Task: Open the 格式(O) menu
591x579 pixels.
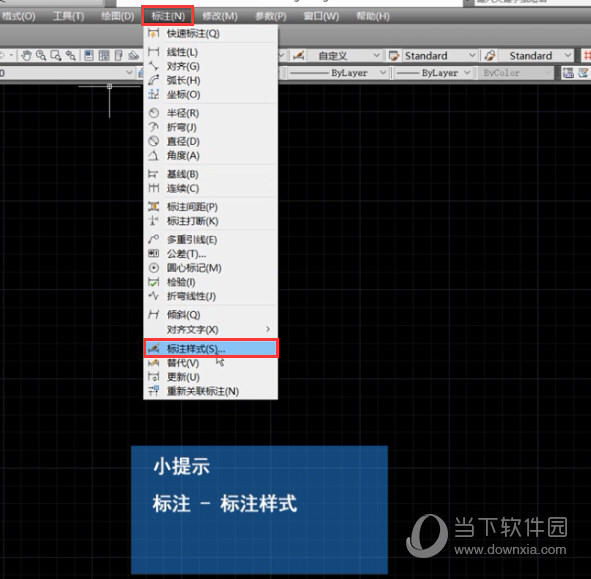Action: click(18, 16)
